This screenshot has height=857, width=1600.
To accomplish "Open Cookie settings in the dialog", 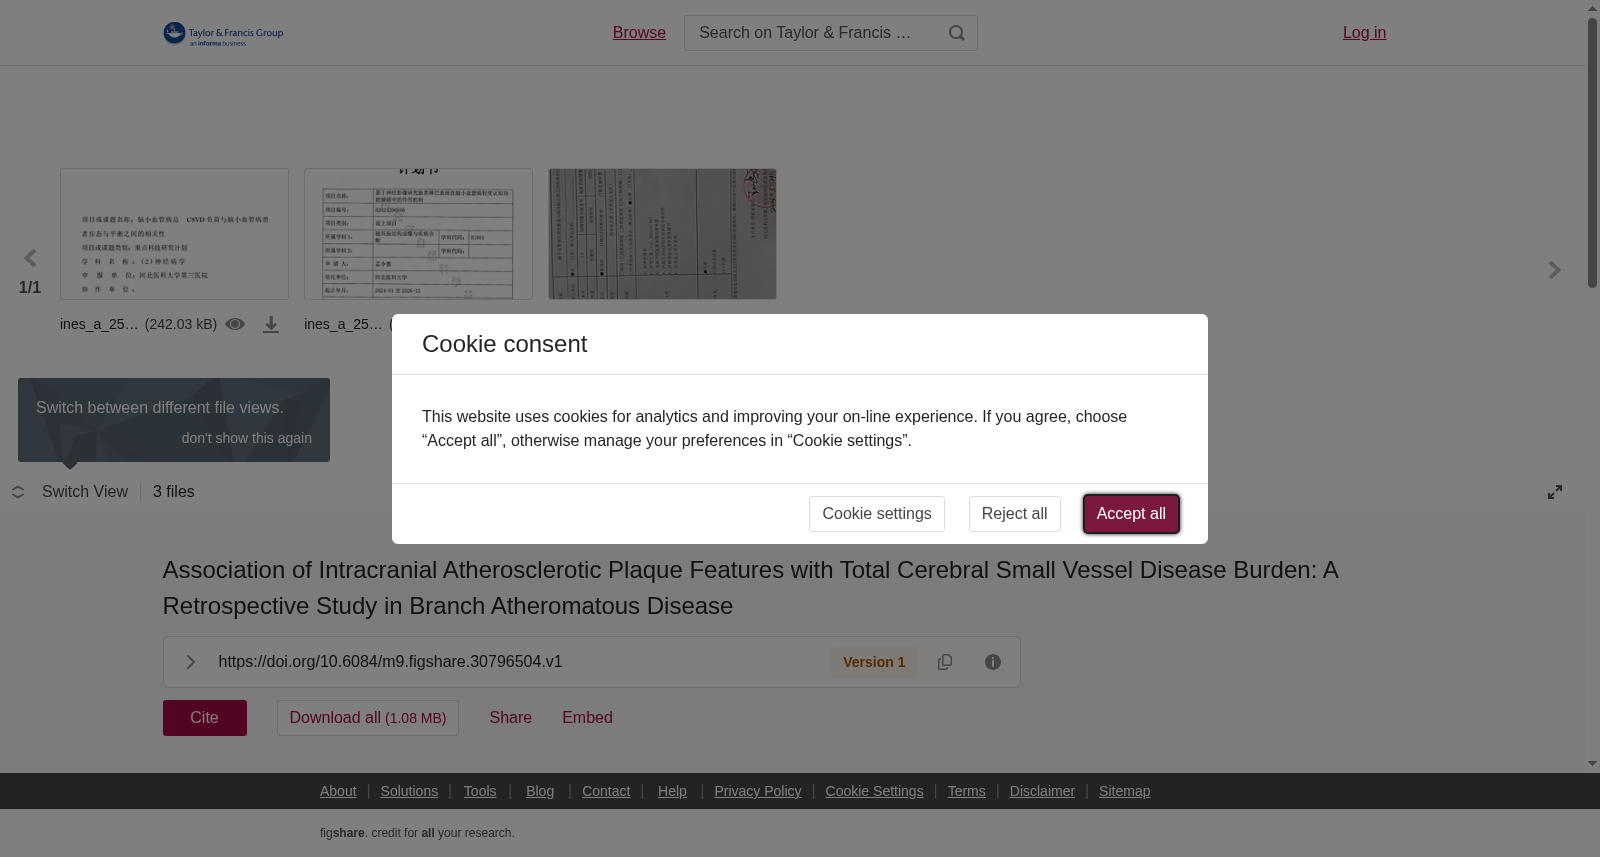I will click(877, 514).
